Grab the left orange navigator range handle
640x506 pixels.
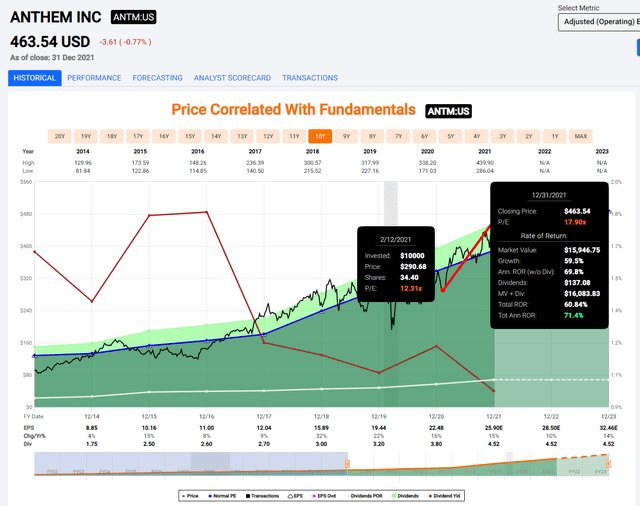tap(347, 464)
